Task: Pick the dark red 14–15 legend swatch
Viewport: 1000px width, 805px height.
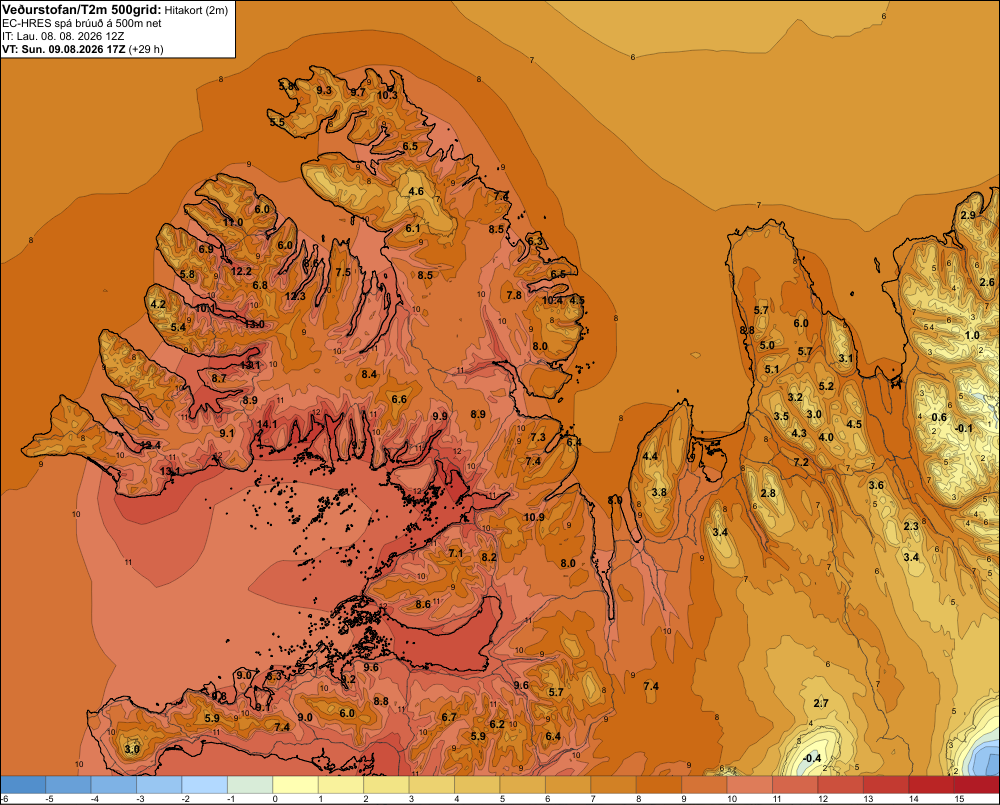Action: [931, 784]
